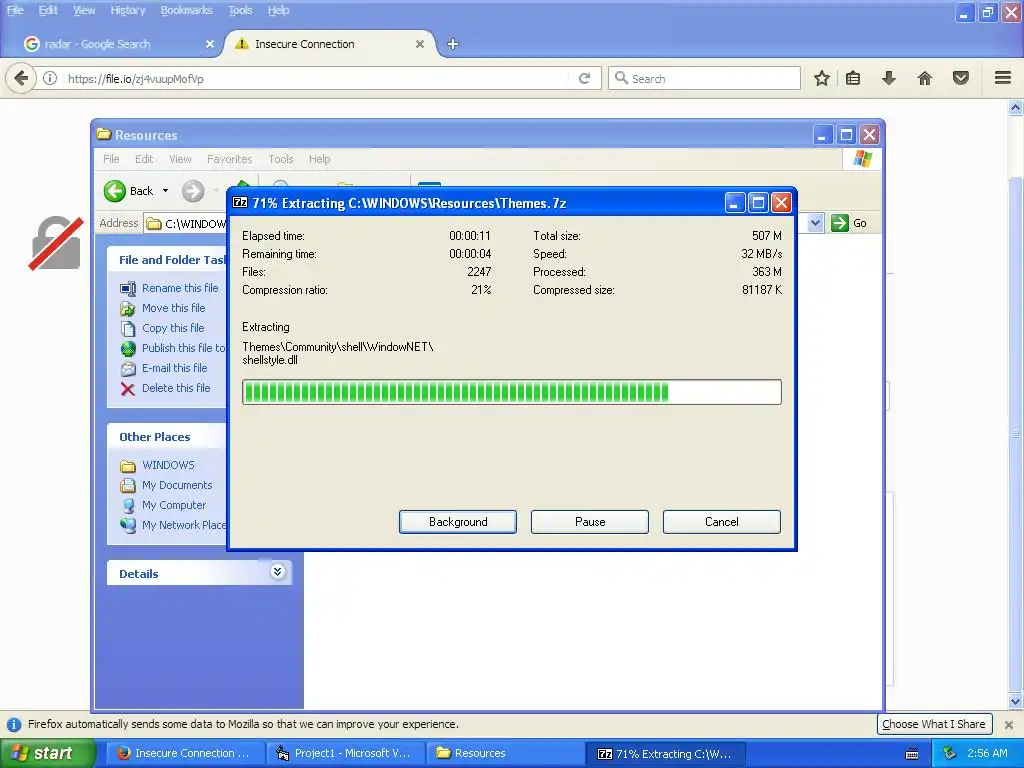Click Forward arrow in Resources window

(193, 191)
